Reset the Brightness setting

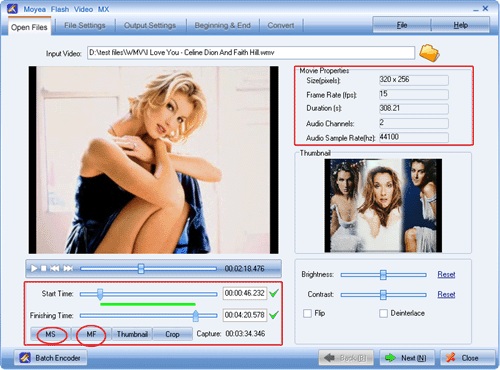click(x=446, y=274)
